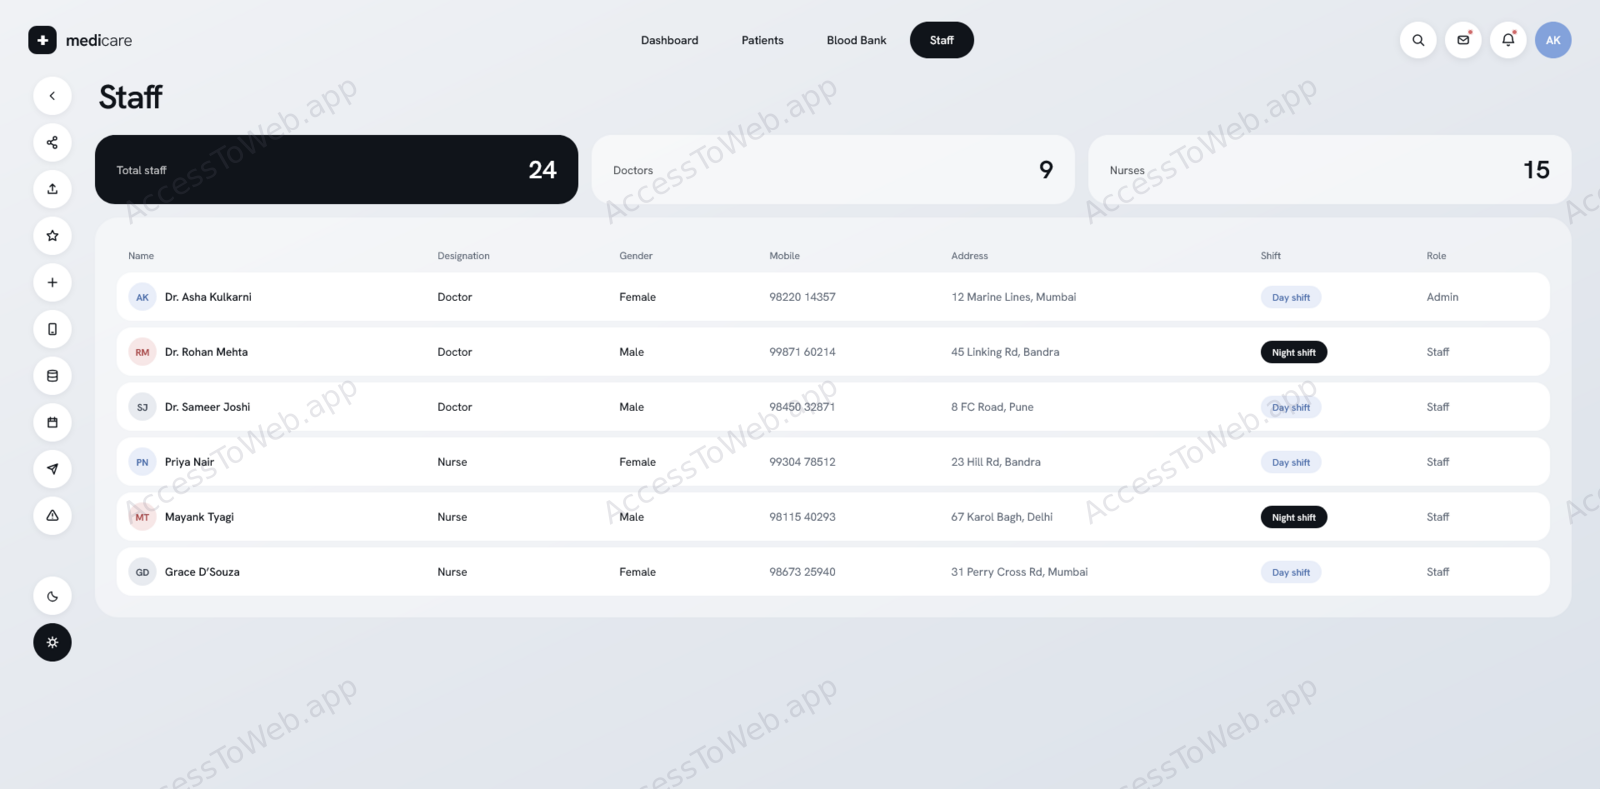The width and height of the screenshot is (1600, 789).
Task: Click address 67 Karol Bagh, Delhi
Action: [1002, 517]
